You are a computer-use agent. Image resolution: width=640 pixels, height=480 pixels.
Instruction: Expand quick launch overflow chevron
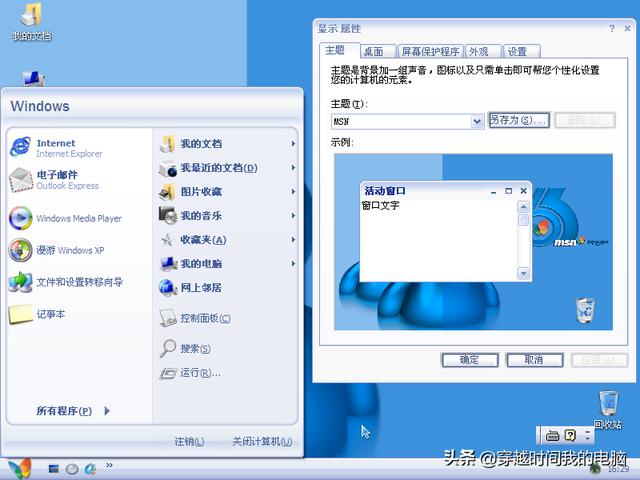tap(109, 465)
